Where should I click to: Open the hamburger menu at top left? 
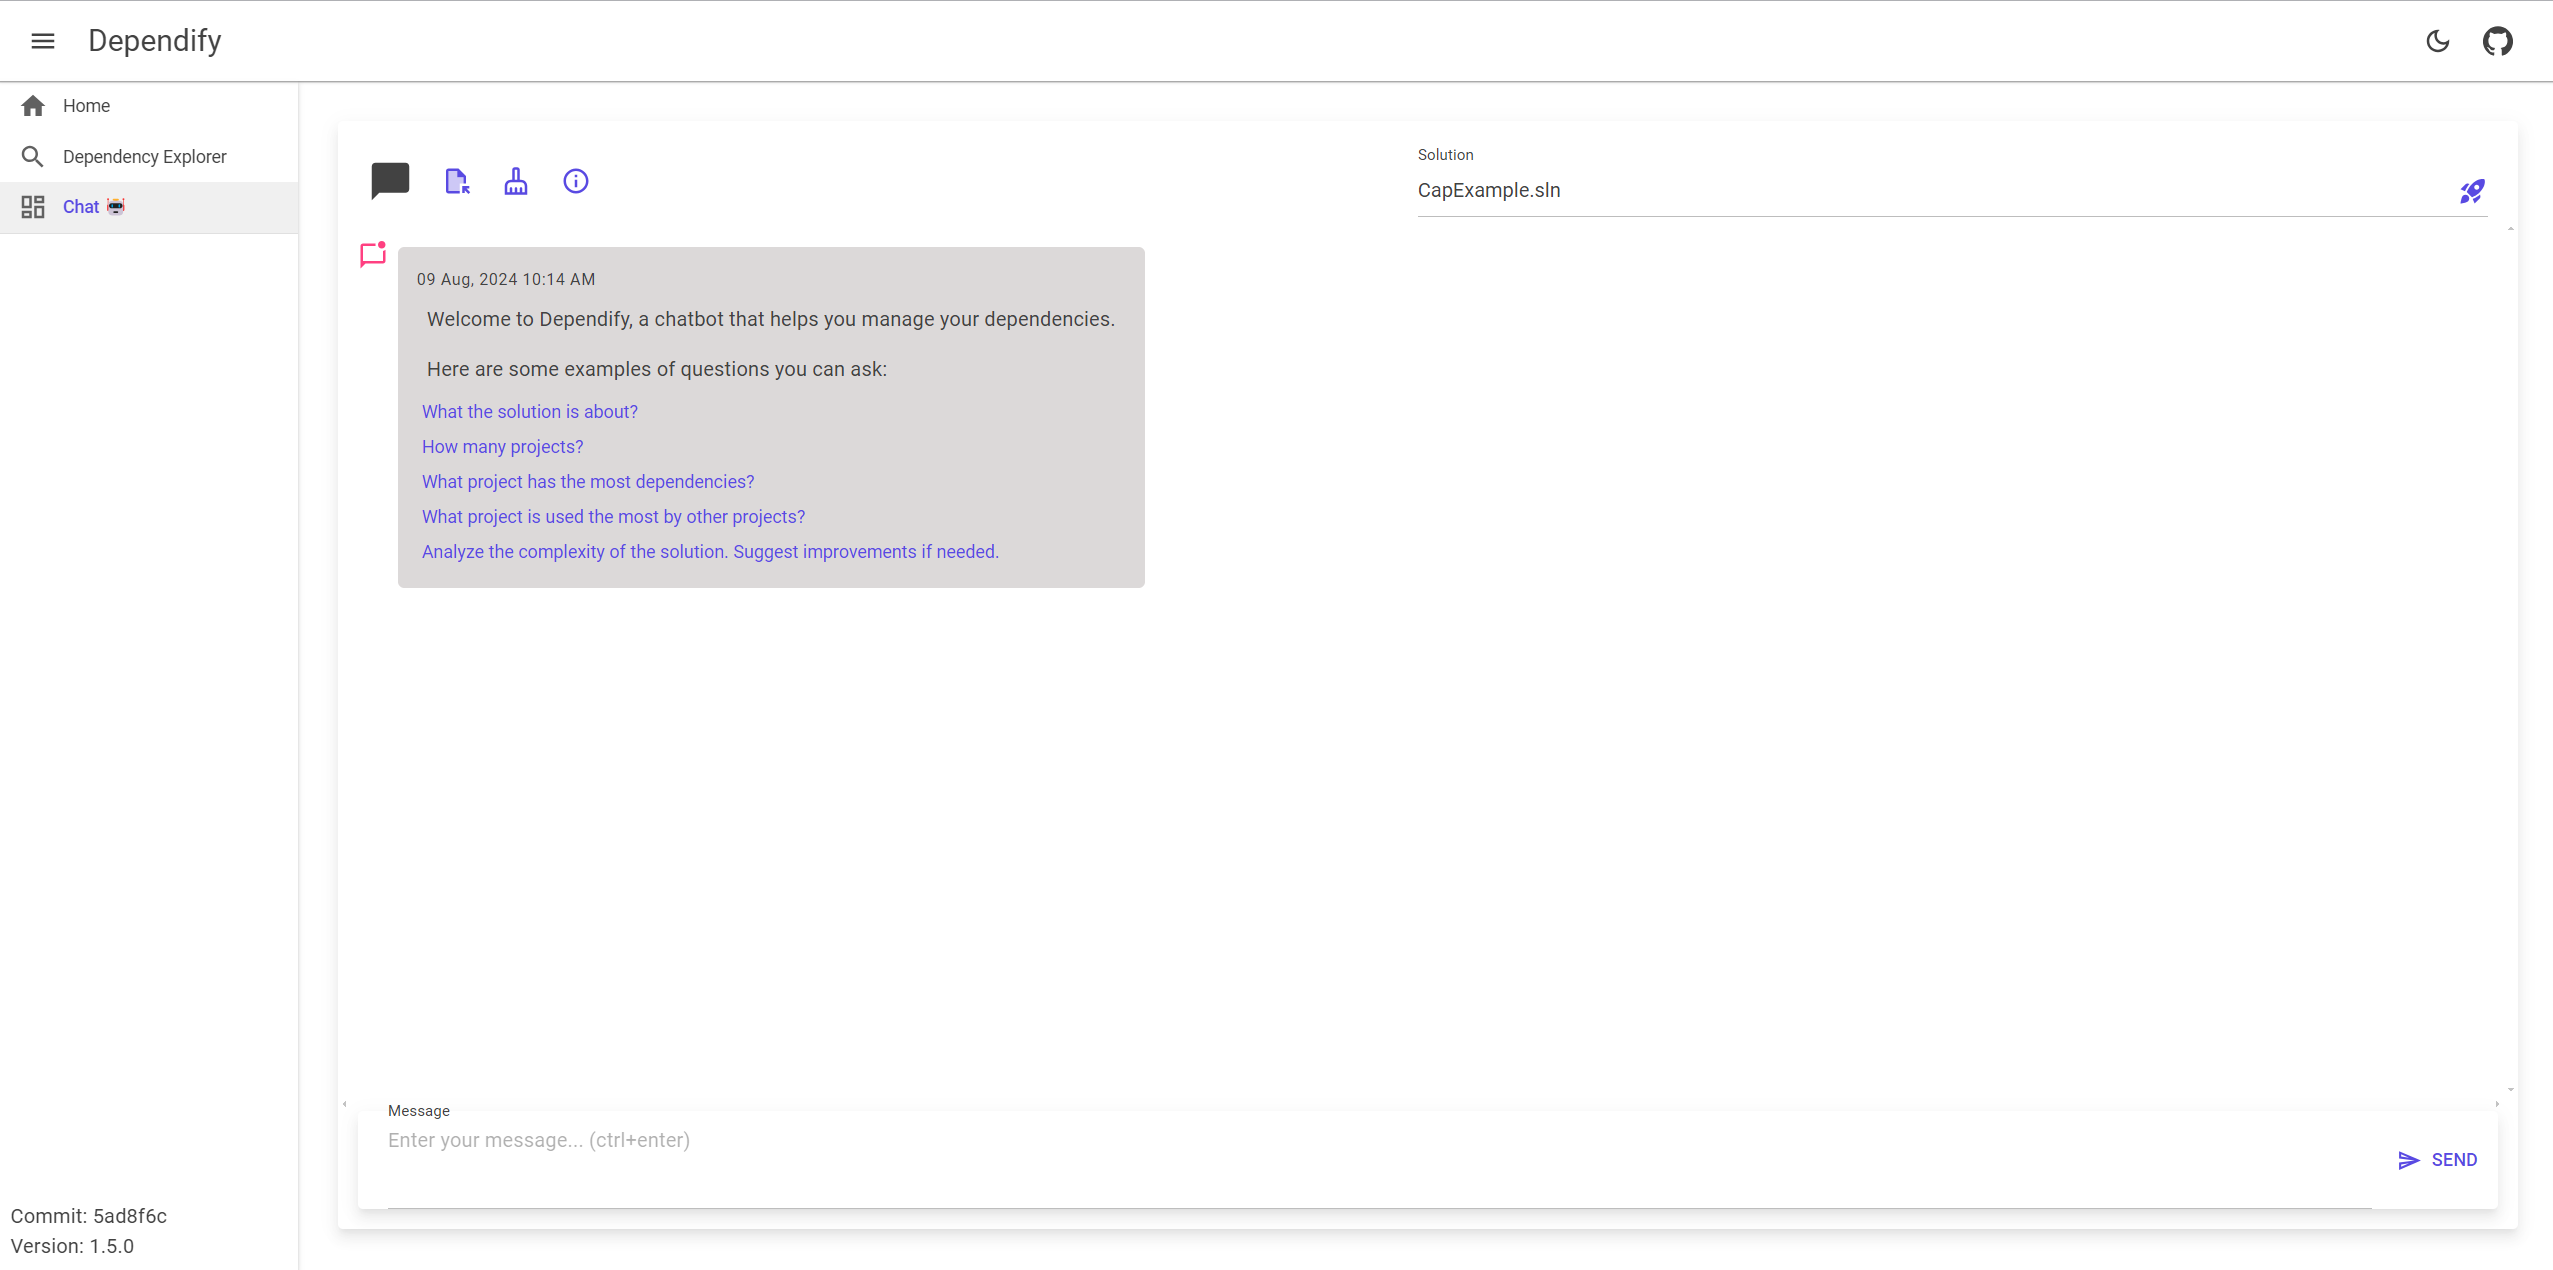click(42, 41)
